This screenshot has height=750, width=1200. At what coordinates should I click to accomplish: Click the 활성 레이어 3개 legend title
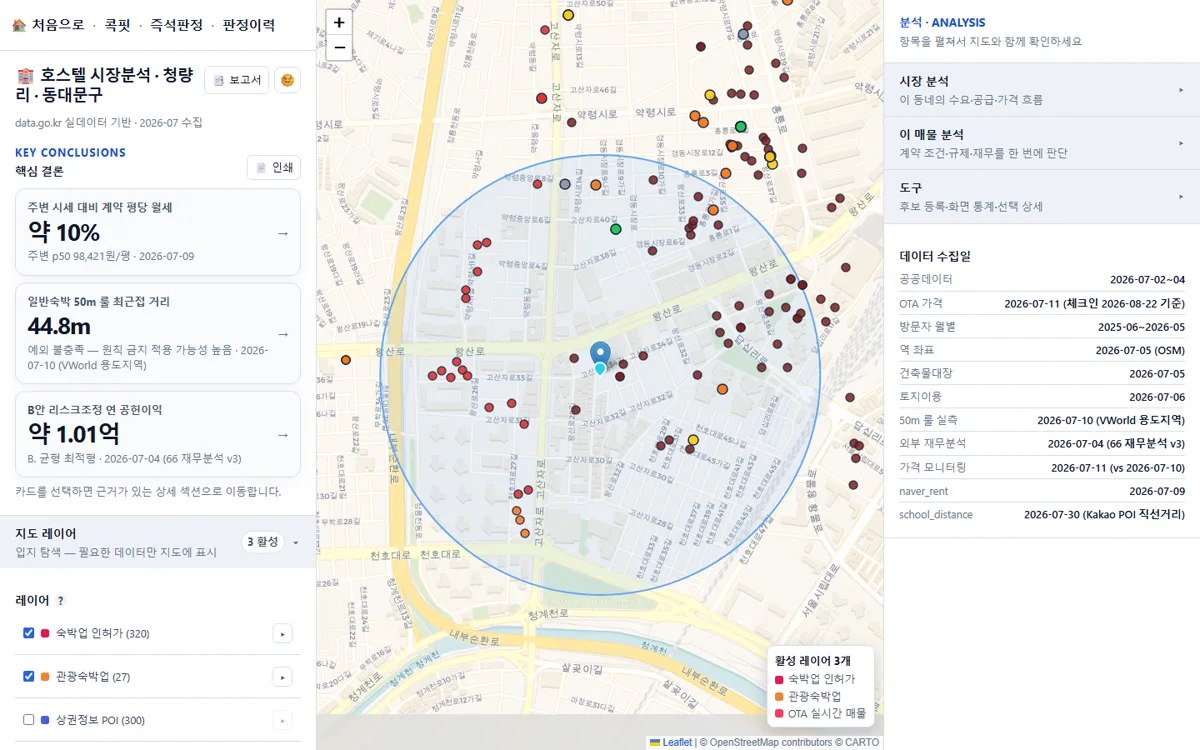(x=813, y=660)
